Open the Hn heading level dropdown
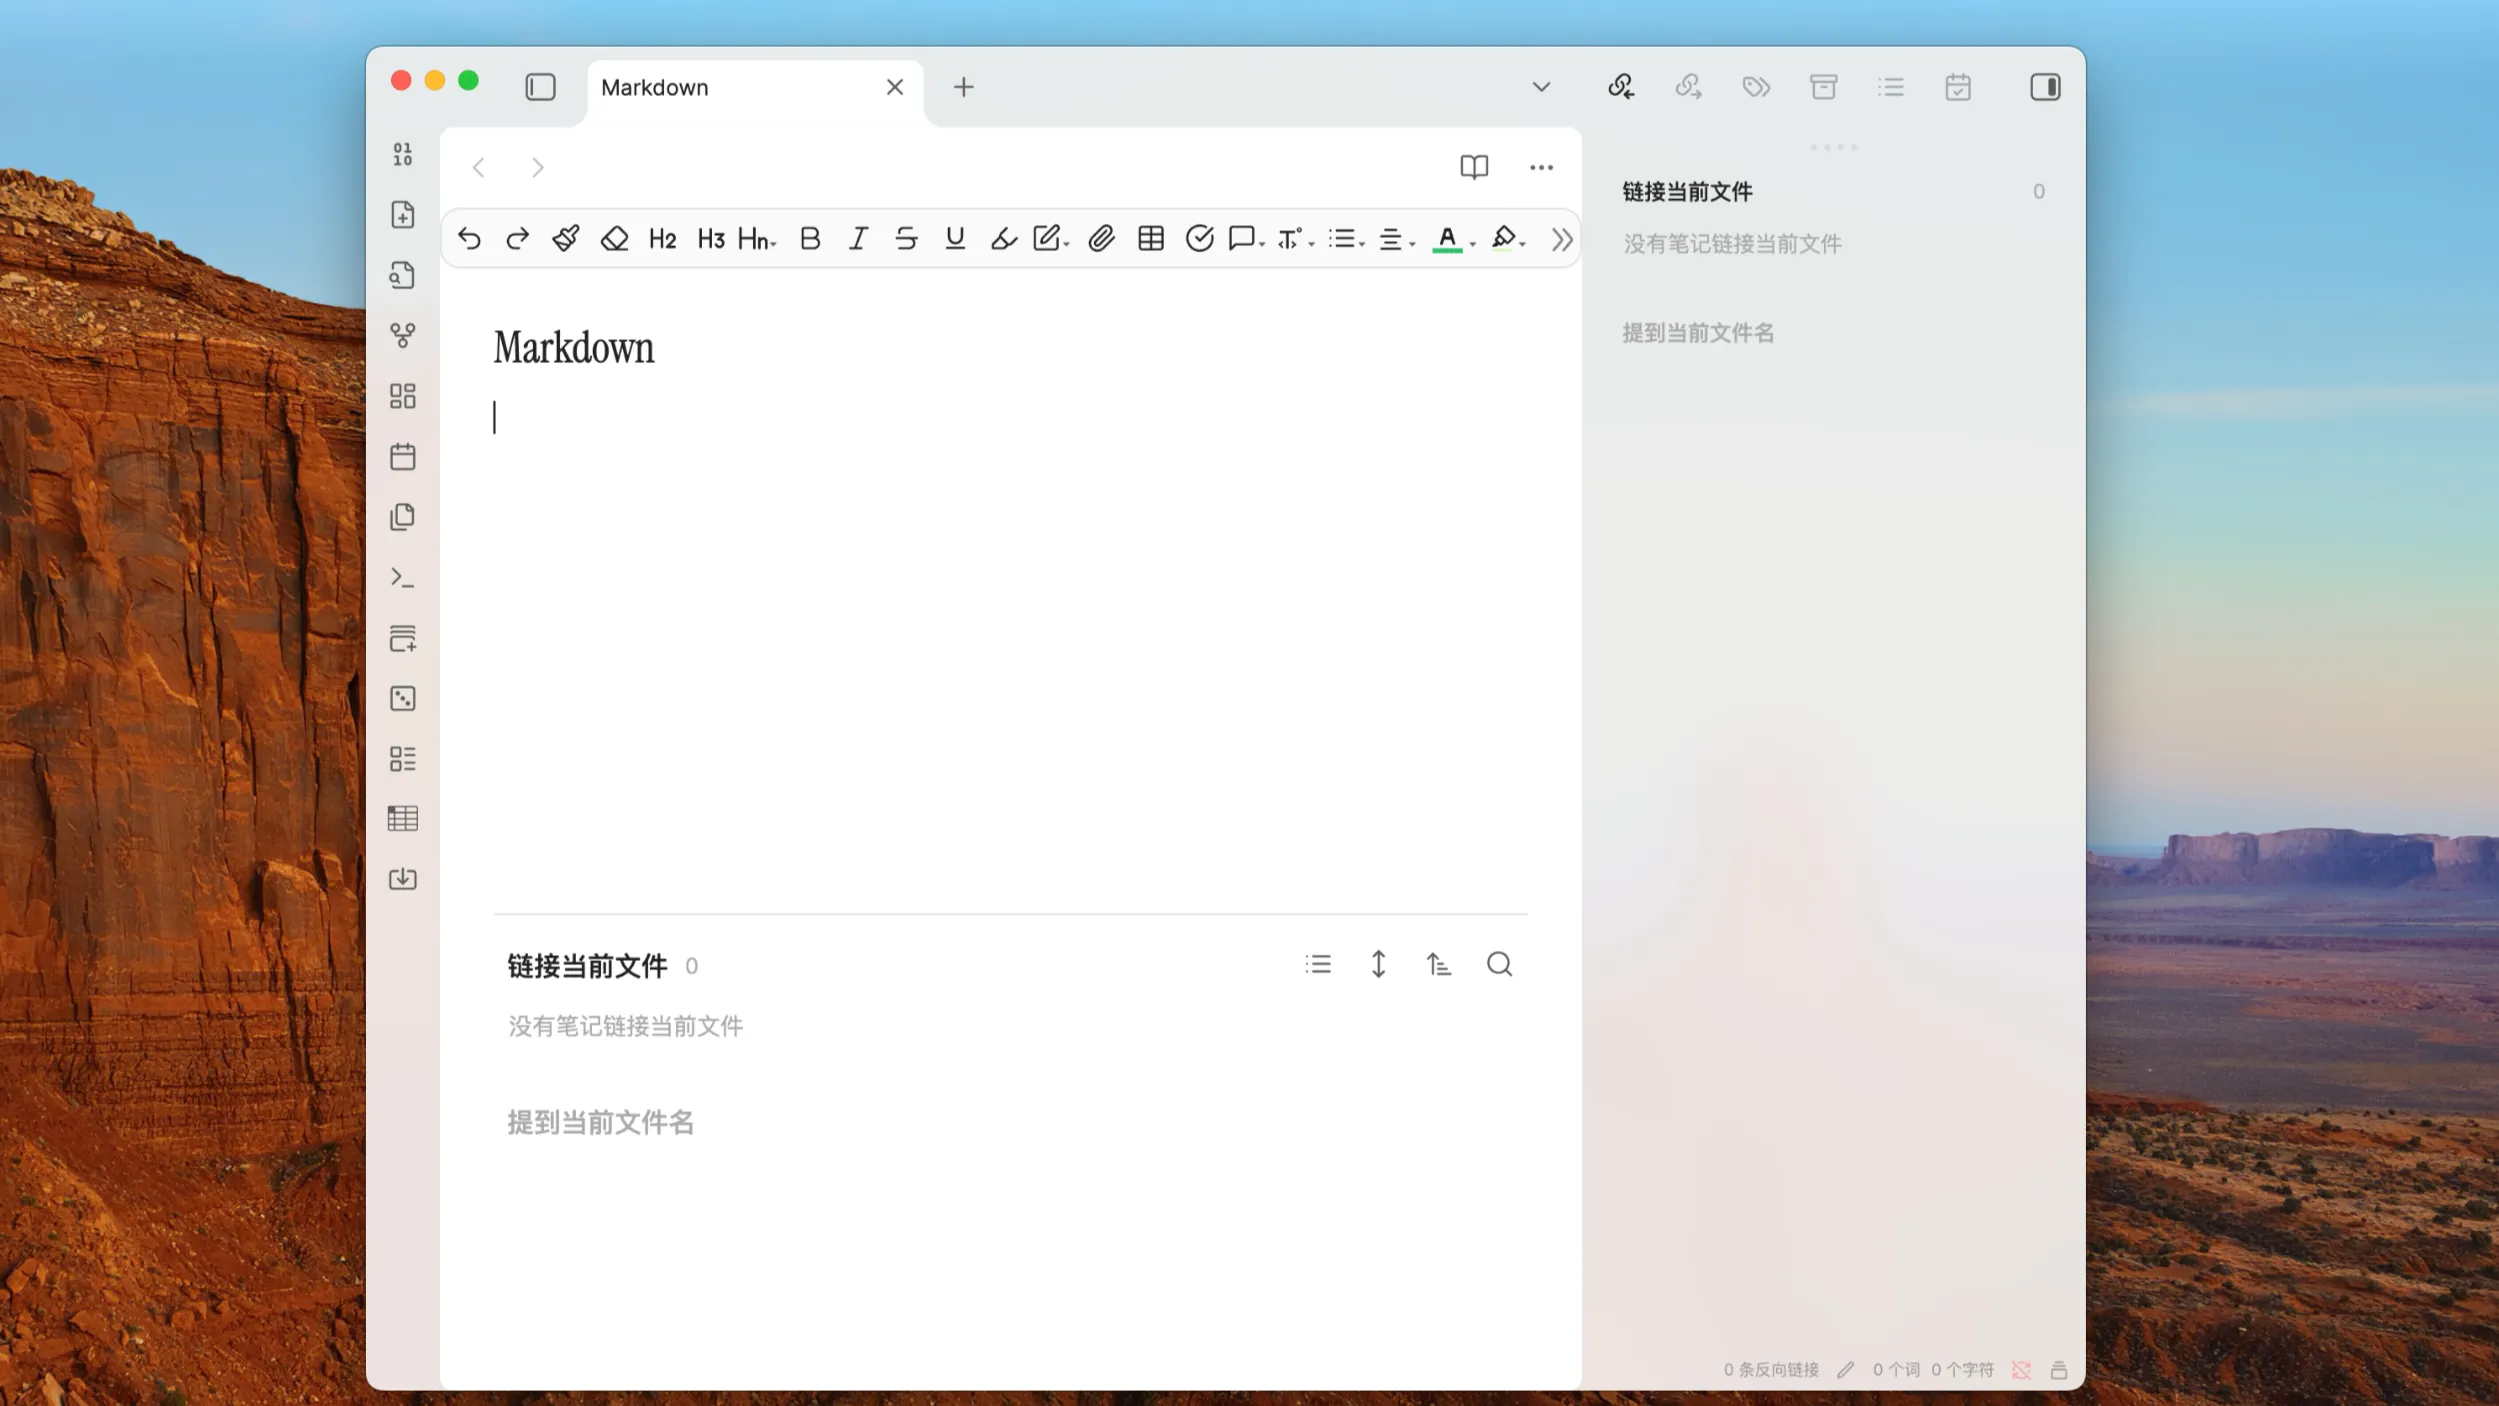 tap(756, 238)
